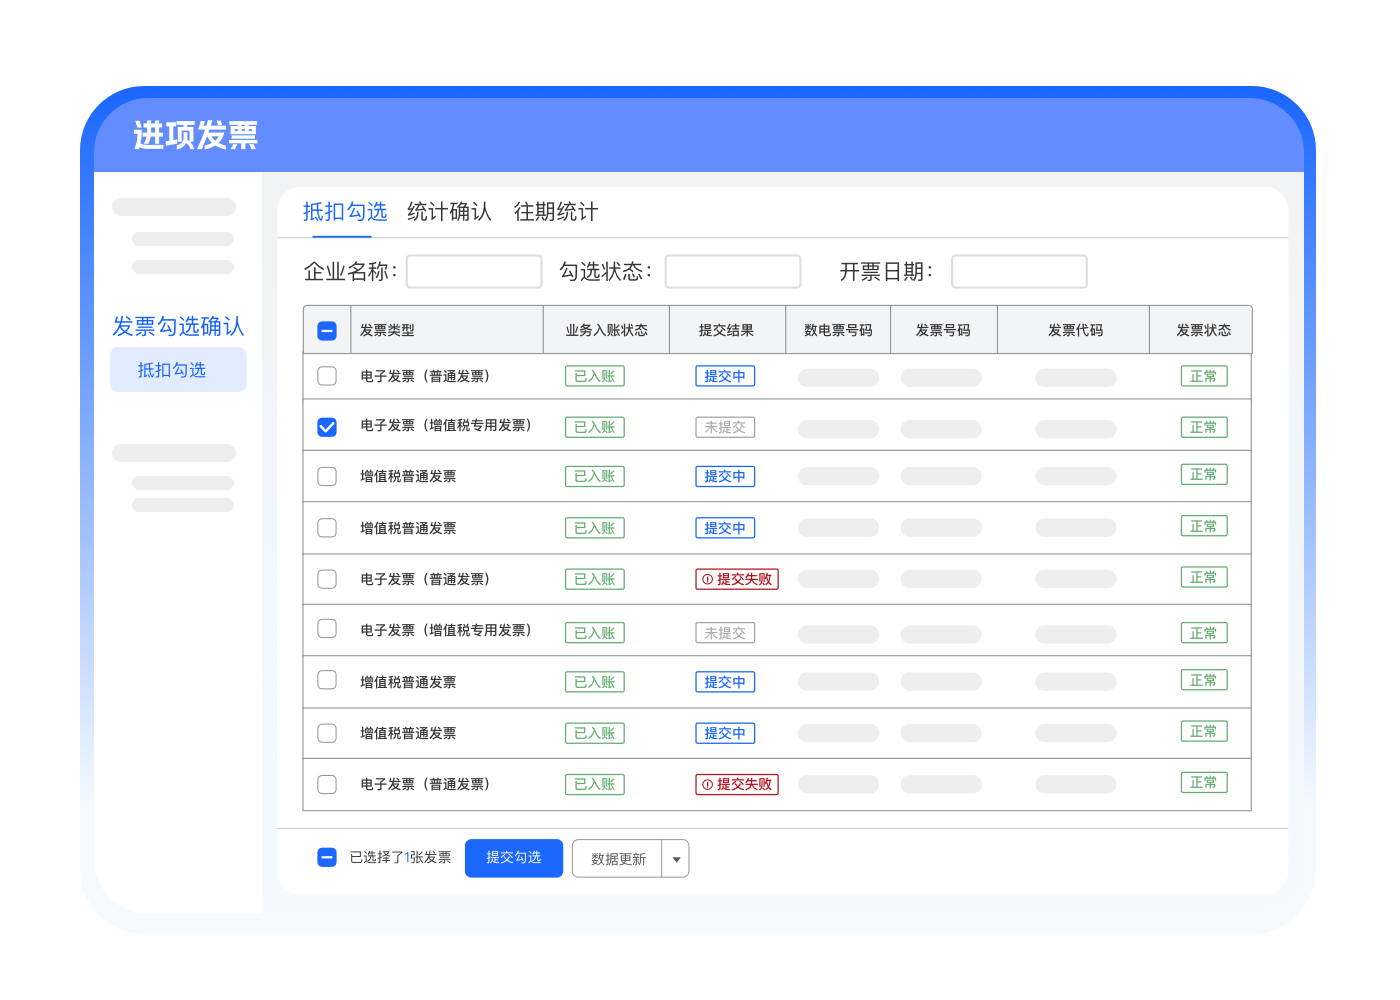Open the 开票日期 date picker field
The height and width of the screenshot is (1000, 1400).
(x=1019, y=272)
